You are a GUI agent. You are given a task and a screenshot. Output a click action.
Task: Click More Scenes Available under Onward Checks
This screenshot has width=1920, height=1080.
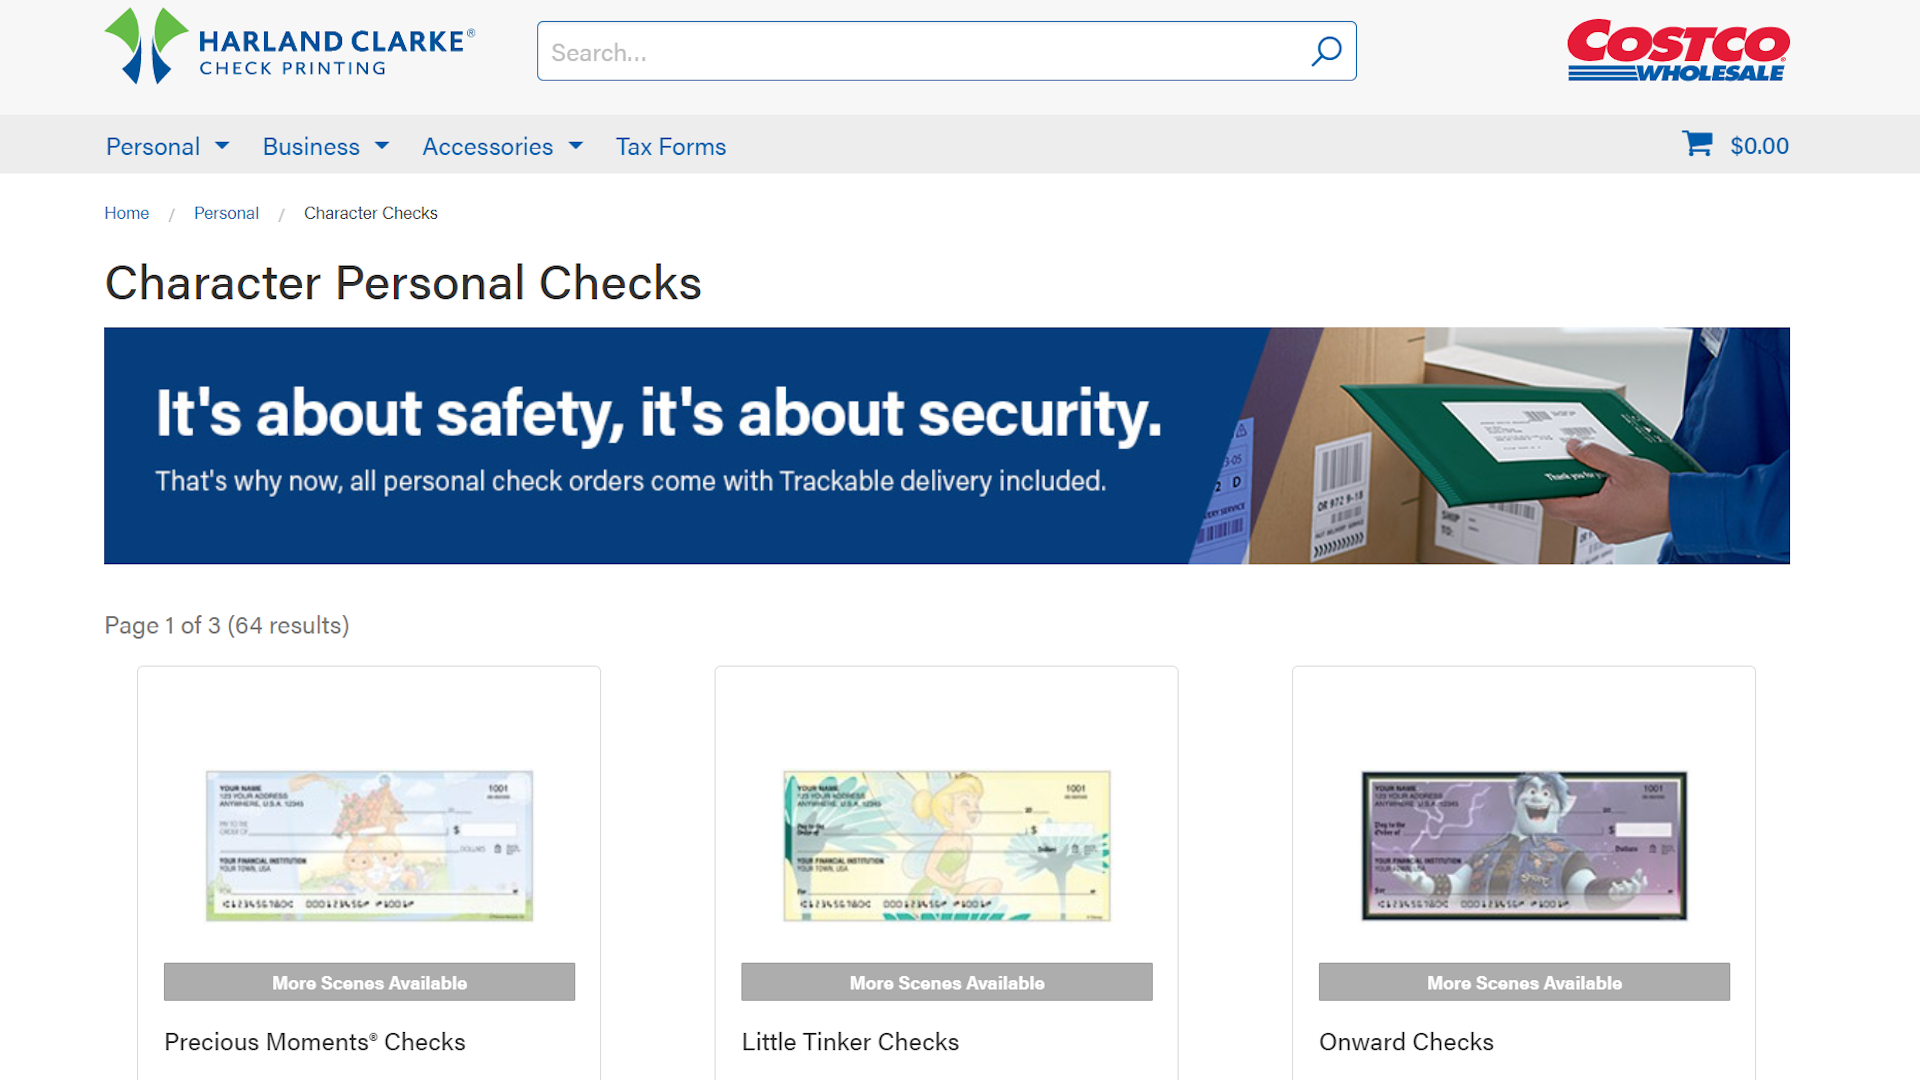click(1523, 982)
